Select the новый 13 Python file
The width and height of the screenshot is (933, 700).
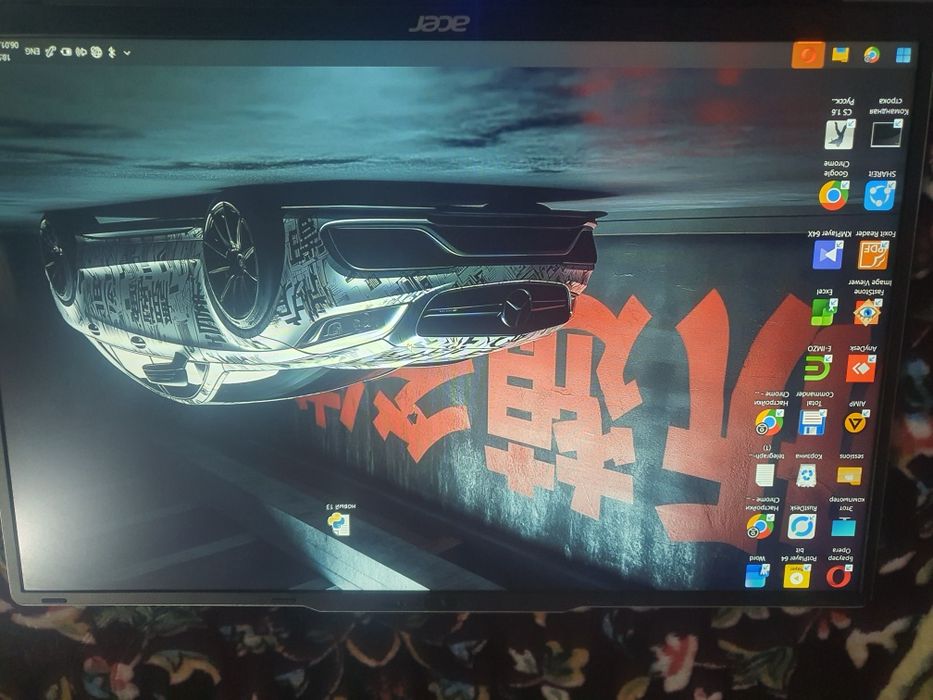(x=339, y=524)
